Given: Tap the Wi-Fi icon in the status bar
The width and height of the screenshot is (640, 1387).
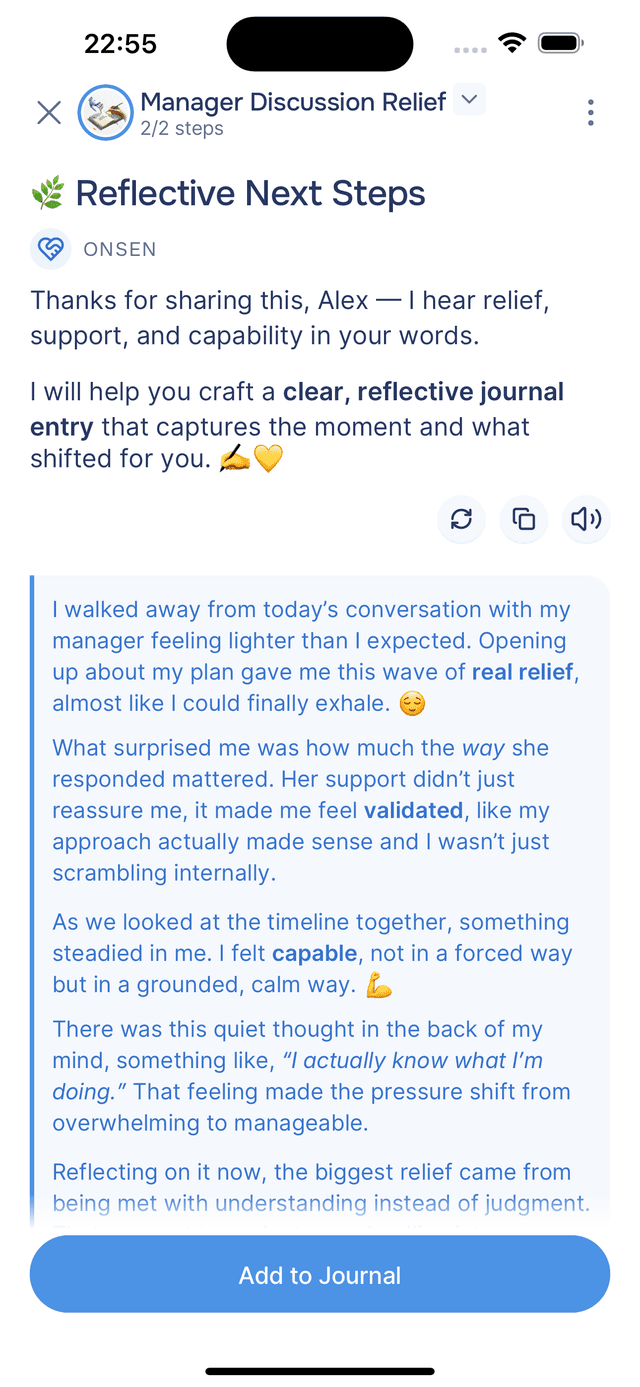Looking at the screenshot, I should pos(513,42).
